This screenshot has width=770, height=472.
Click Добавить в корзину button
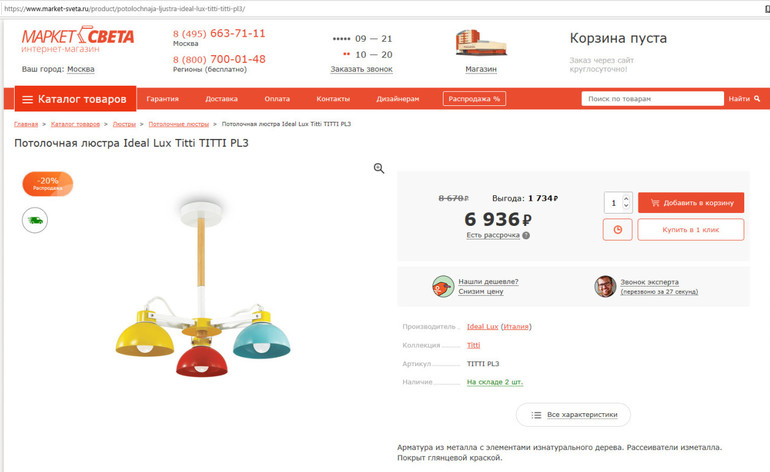[x=691, y=202]
